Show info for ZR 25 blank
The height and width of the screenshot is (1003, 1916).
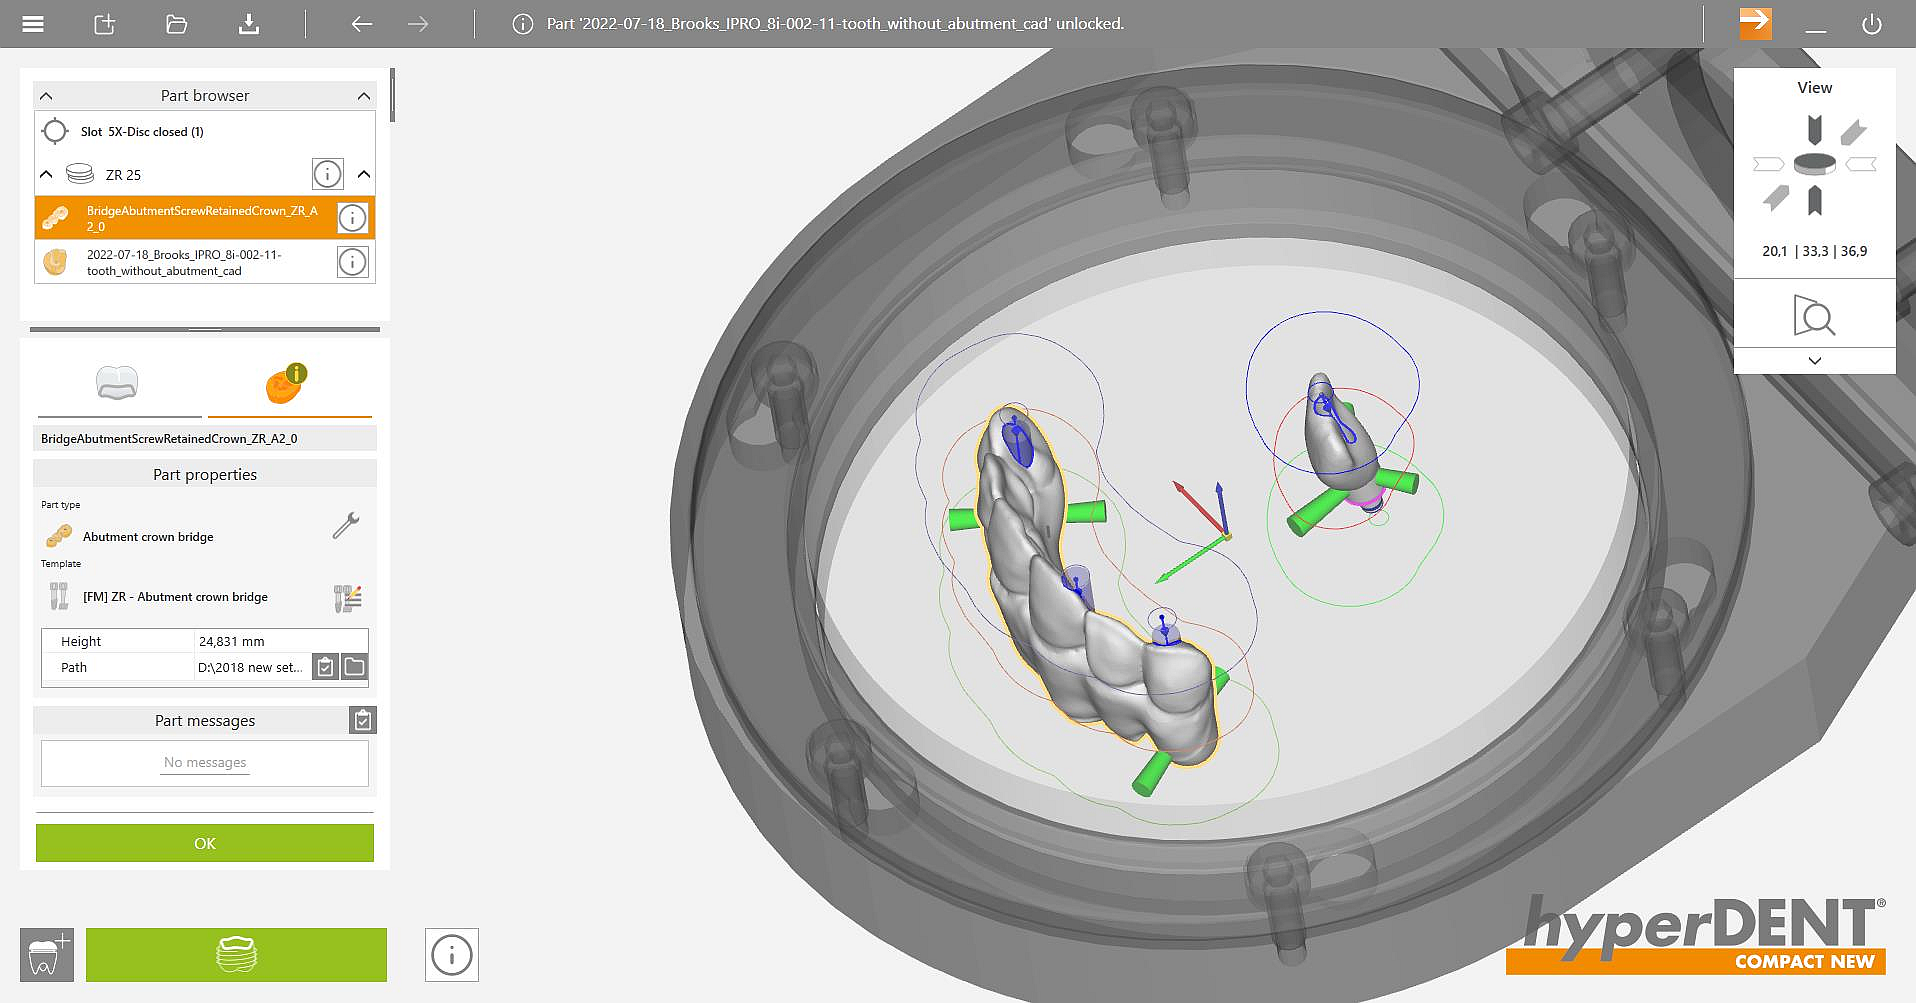tap(328, 174)
